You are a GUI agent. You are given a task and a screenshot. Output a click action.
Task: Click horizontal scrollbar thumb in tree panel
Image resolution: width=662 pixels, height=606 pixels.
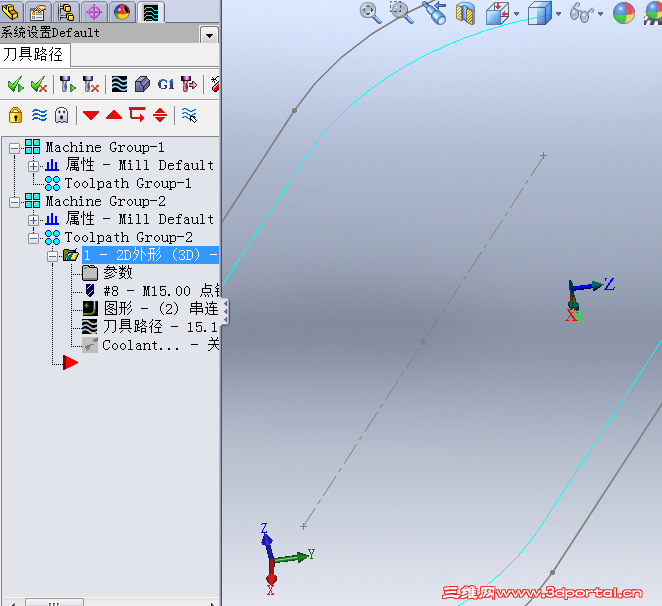(x=54, y=602)
